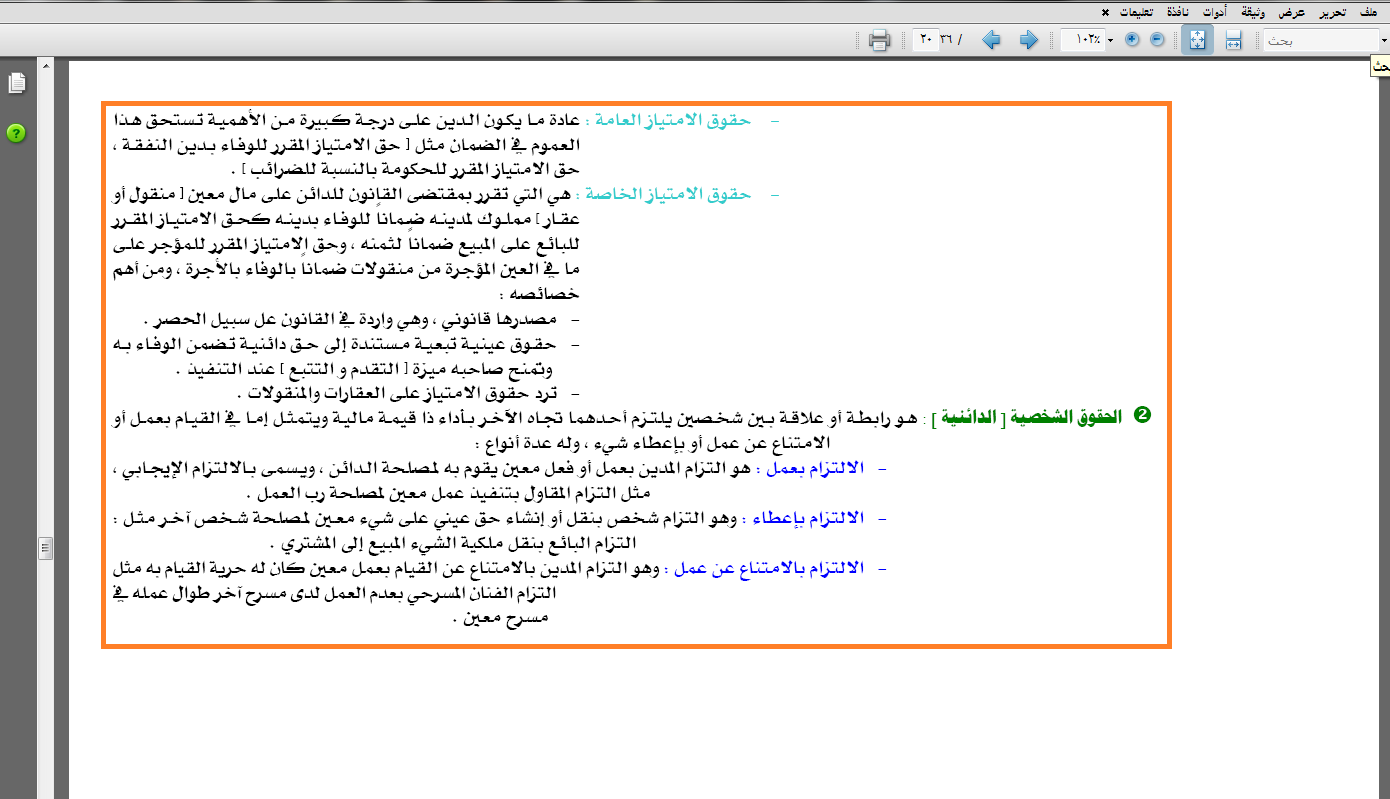This screenshot has width=1390, height=799.
Task: Click the green circled number 2 bullet
Action: pyautogui.click(x=1143, y=415)
